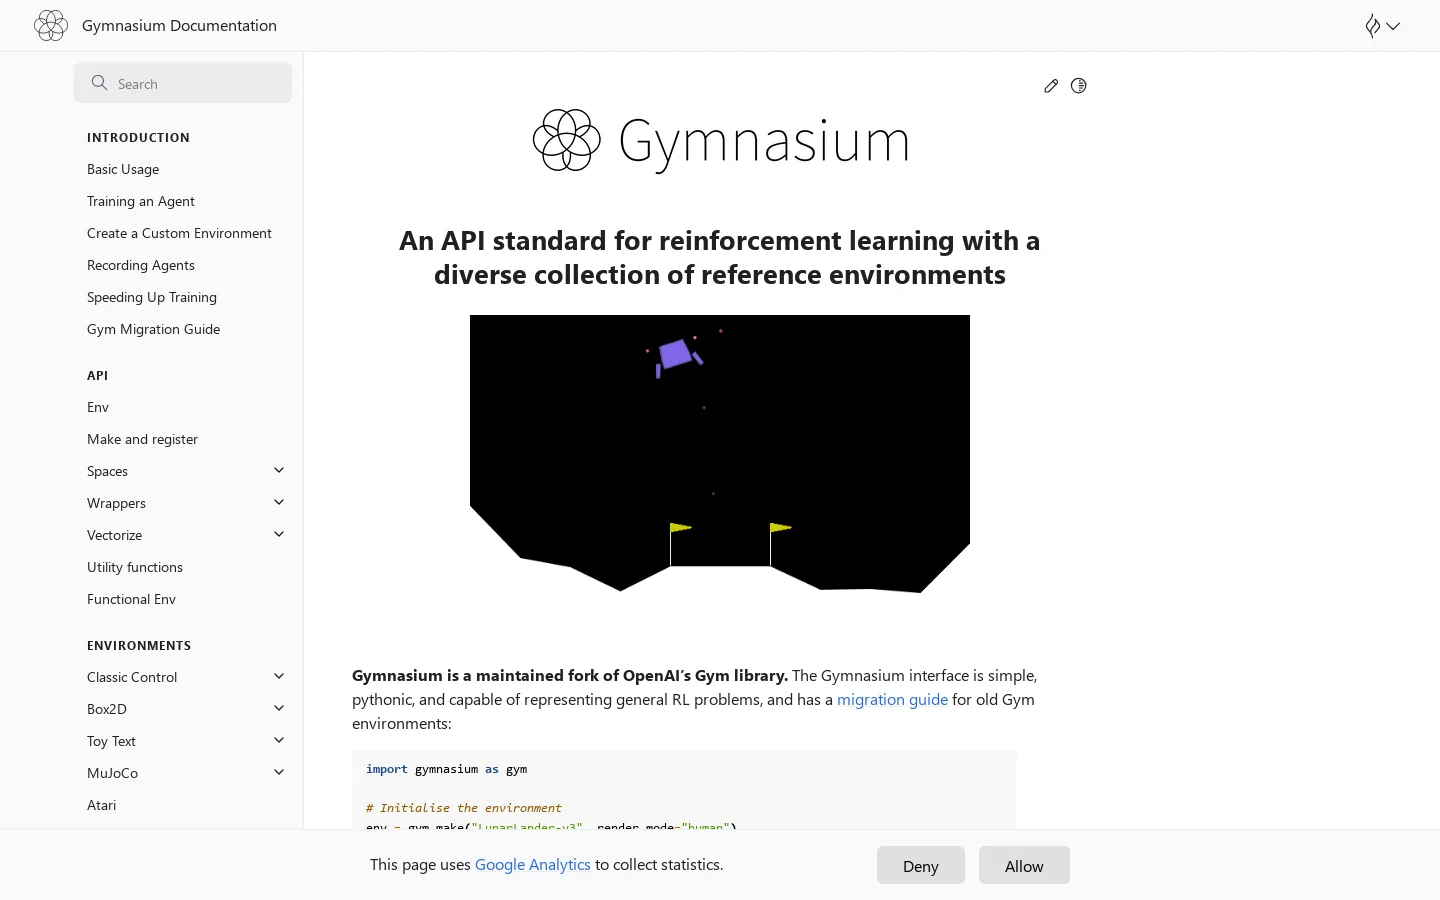The image size is (1440, 900).
Task: Toggle the light/dark theme icon
Action: pyautogui.click(x=1078, y=86)
